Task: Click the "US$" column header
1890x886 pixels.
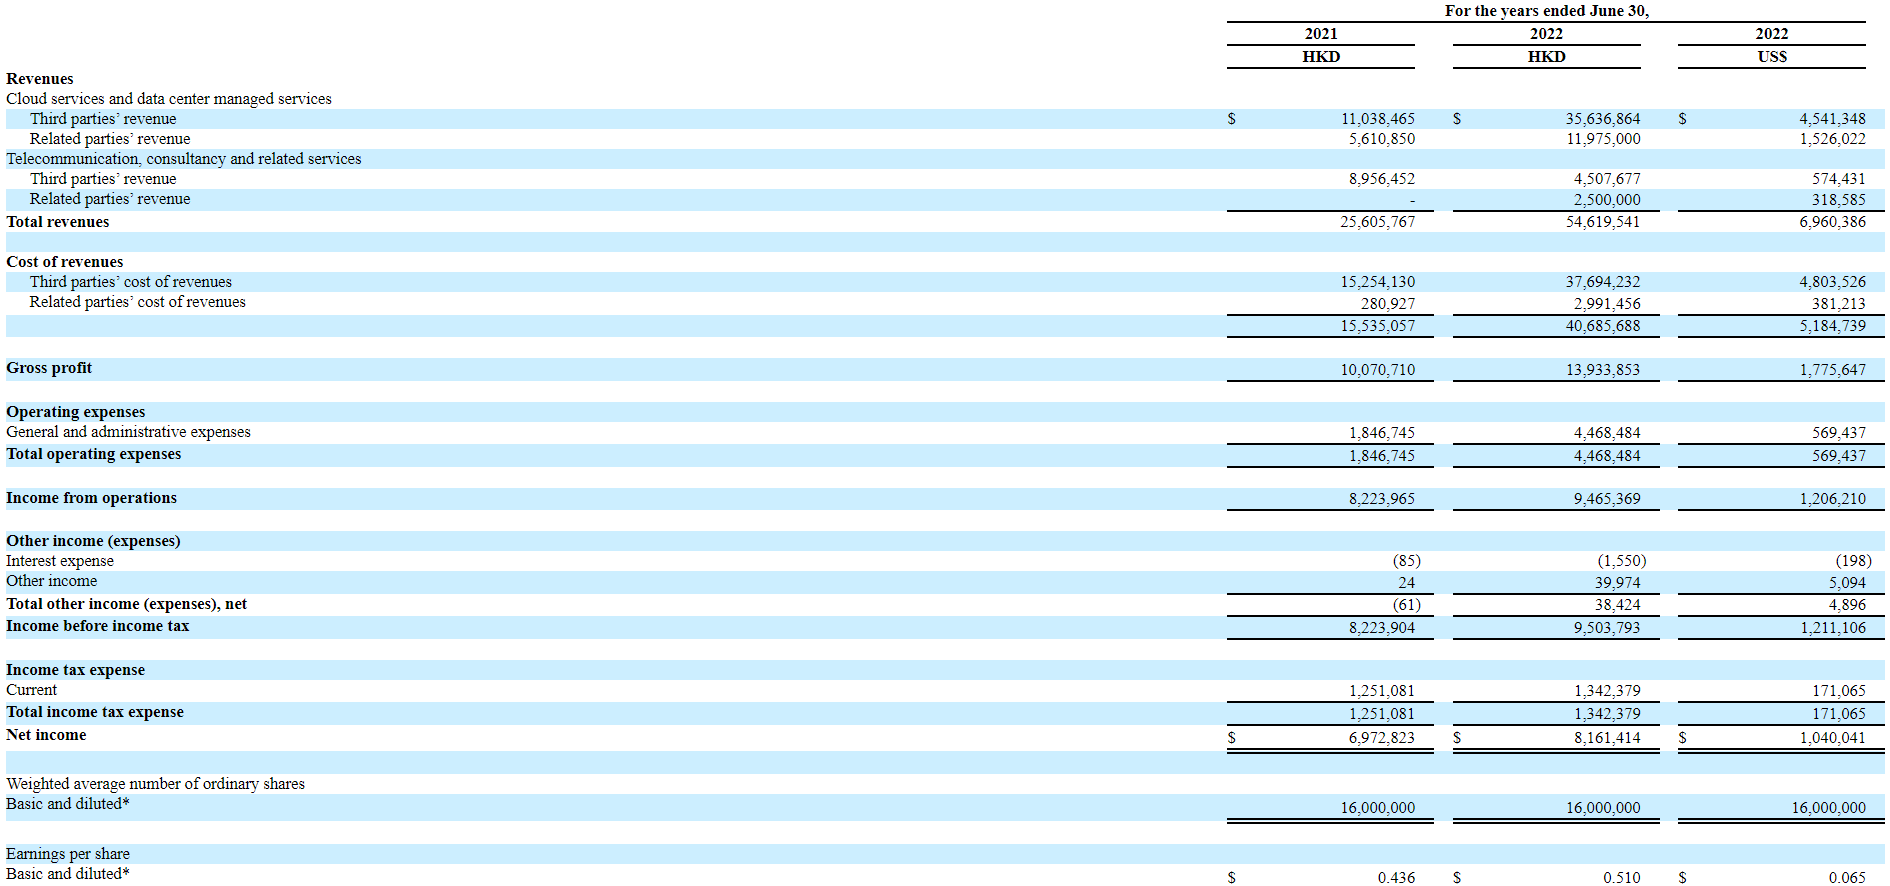Action: [1771, 57]
